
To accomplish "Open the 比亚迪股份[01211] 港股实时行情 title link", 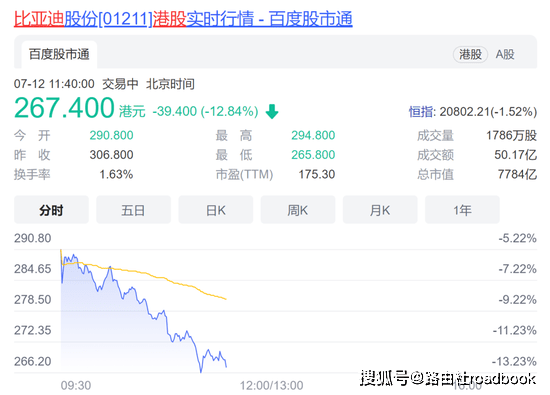I will click(x=183, y=19).
